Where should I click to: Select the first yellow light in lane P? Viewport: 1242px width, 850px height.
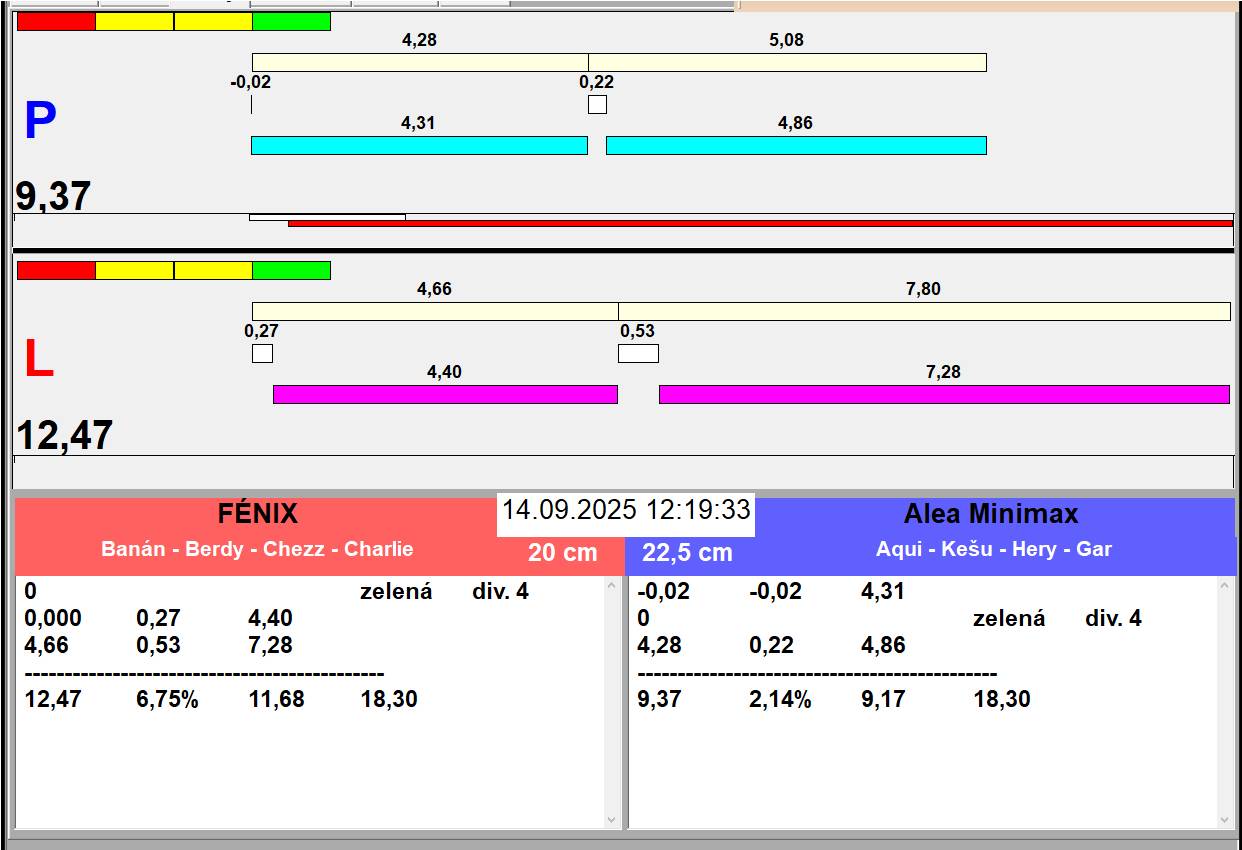click(x=135, y=21)
